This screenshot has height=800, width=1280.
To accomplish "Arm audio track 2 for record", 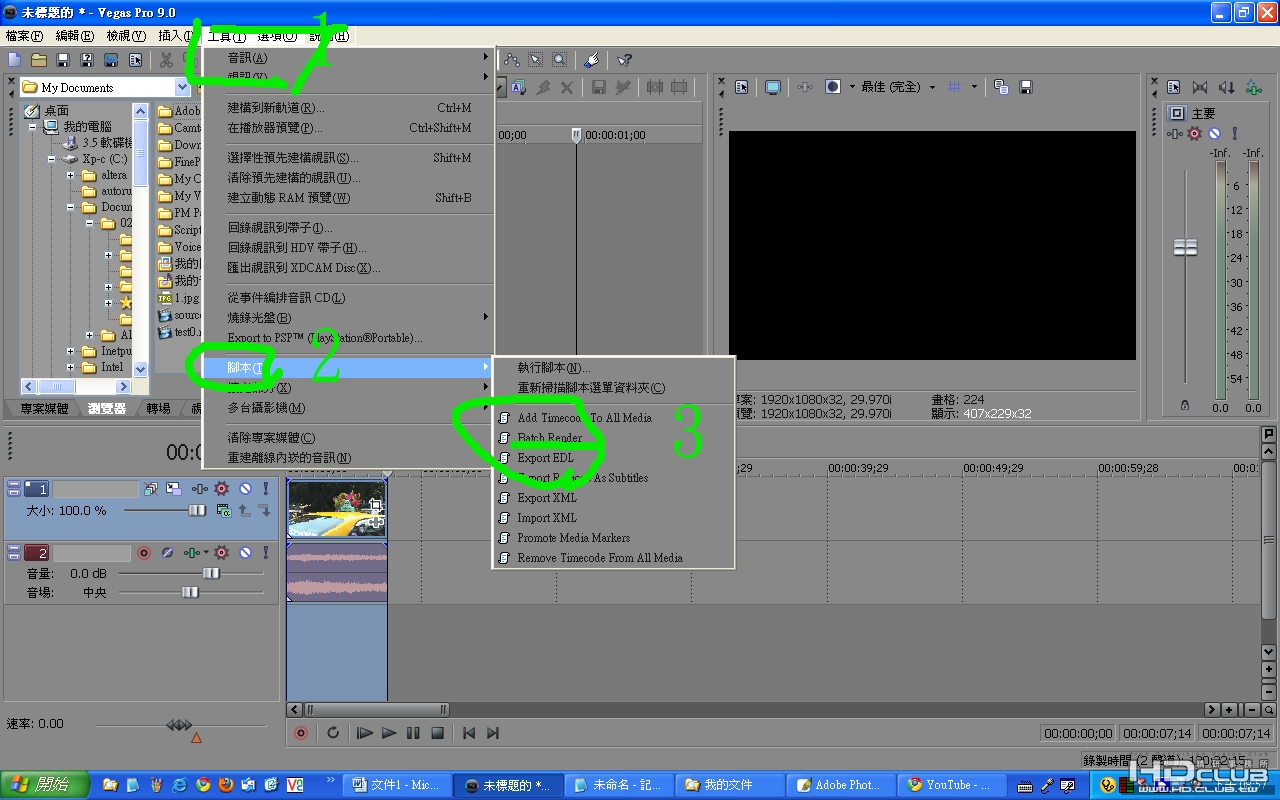I will tap(144, 553).
